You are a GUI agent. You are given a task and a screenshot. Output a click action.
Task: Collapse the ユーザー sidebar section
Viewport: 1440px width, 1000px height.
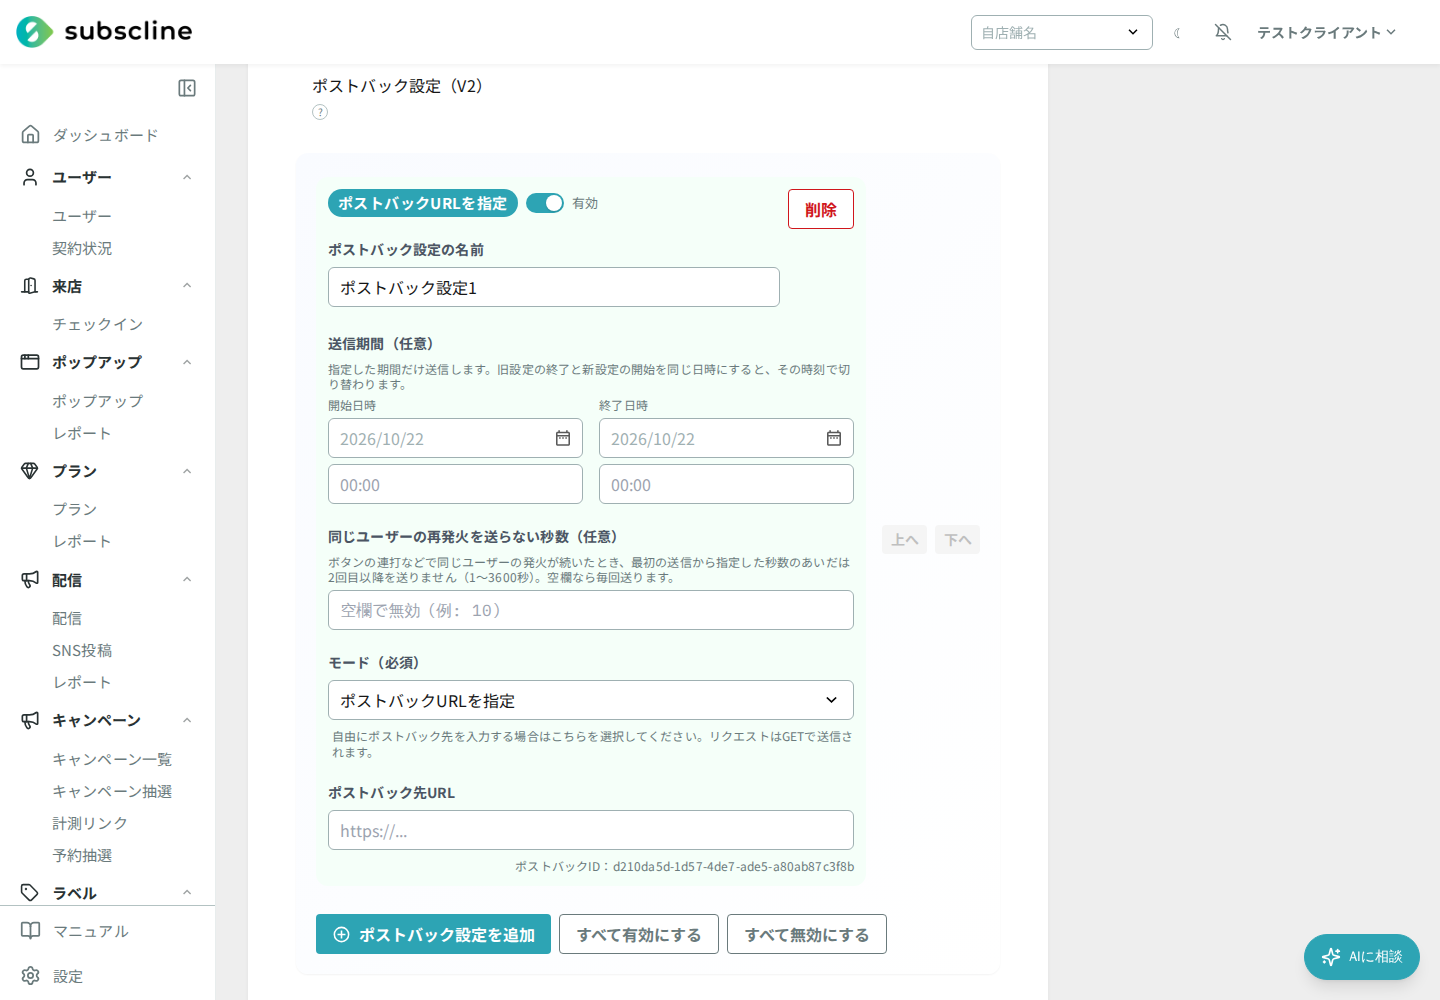click(187, 177)
